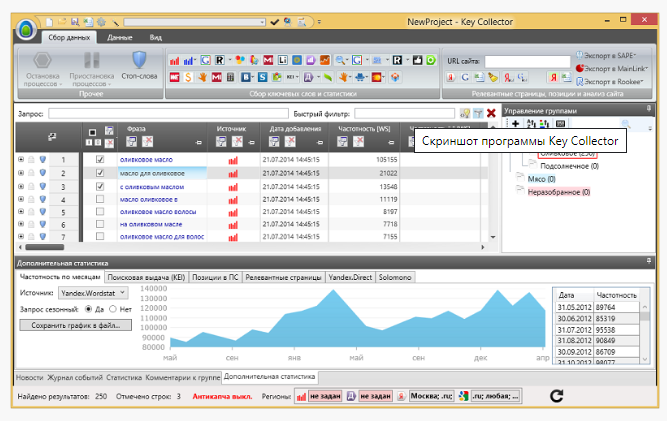This screenshot has width=667, height=421.
Task: Click the red M Mail.ru ribbon icon
Action: click(268, 60)
